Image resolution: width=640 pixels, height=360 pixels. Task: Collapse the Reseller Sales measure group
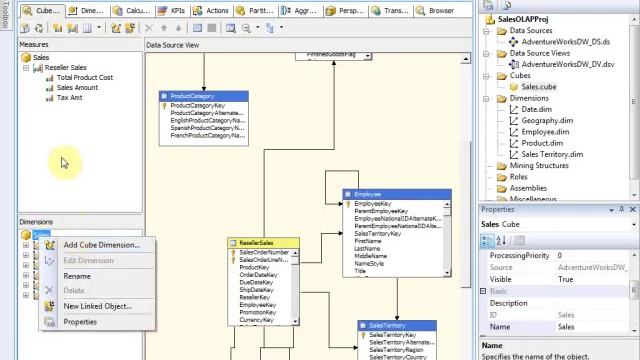coord(26,68)
